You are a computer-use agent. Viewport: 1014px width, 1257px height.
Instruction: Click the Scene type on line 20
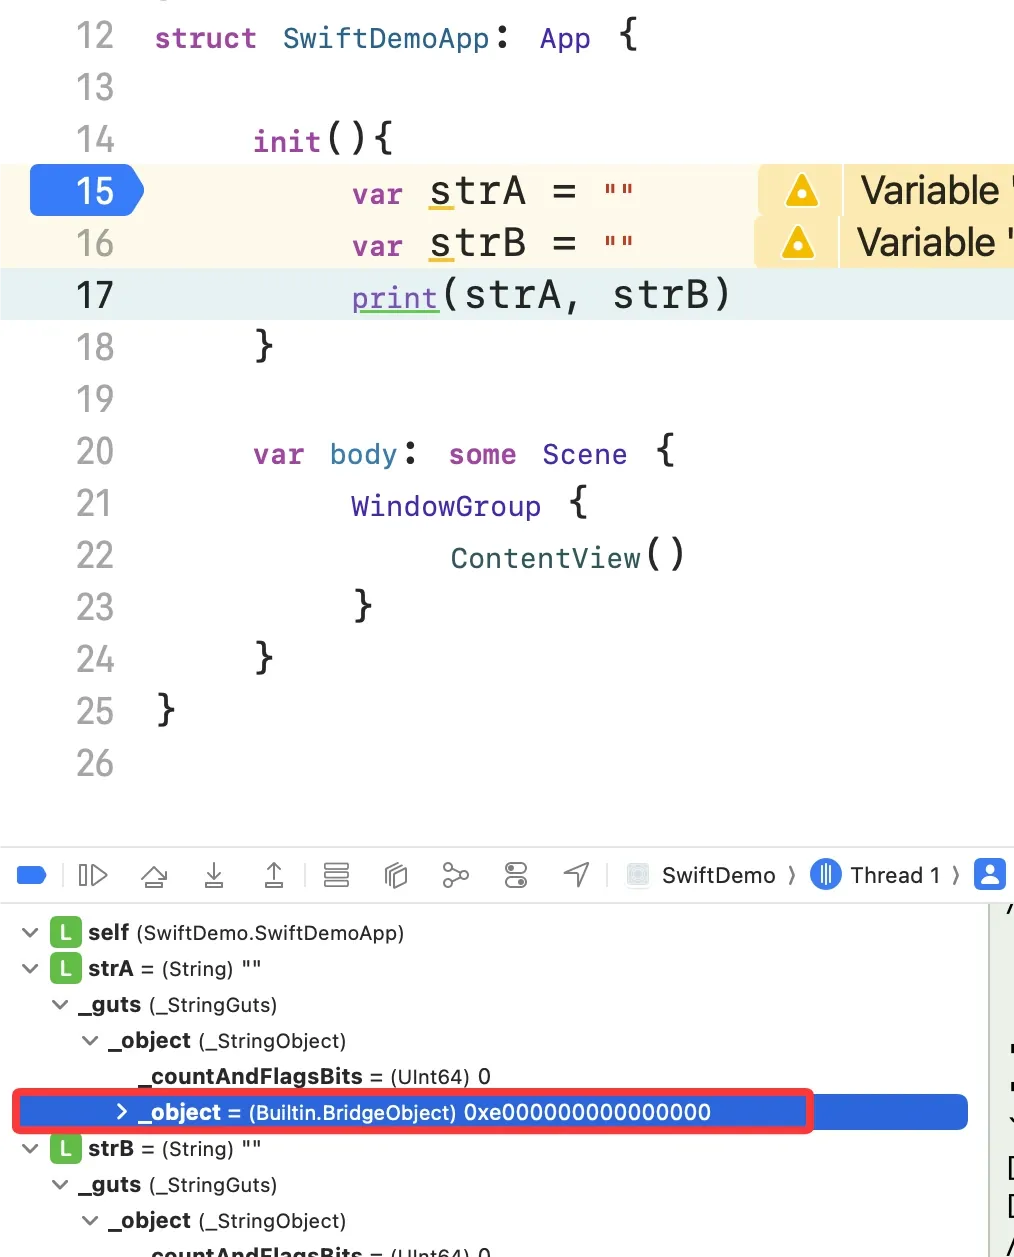[x=585, y=454]
